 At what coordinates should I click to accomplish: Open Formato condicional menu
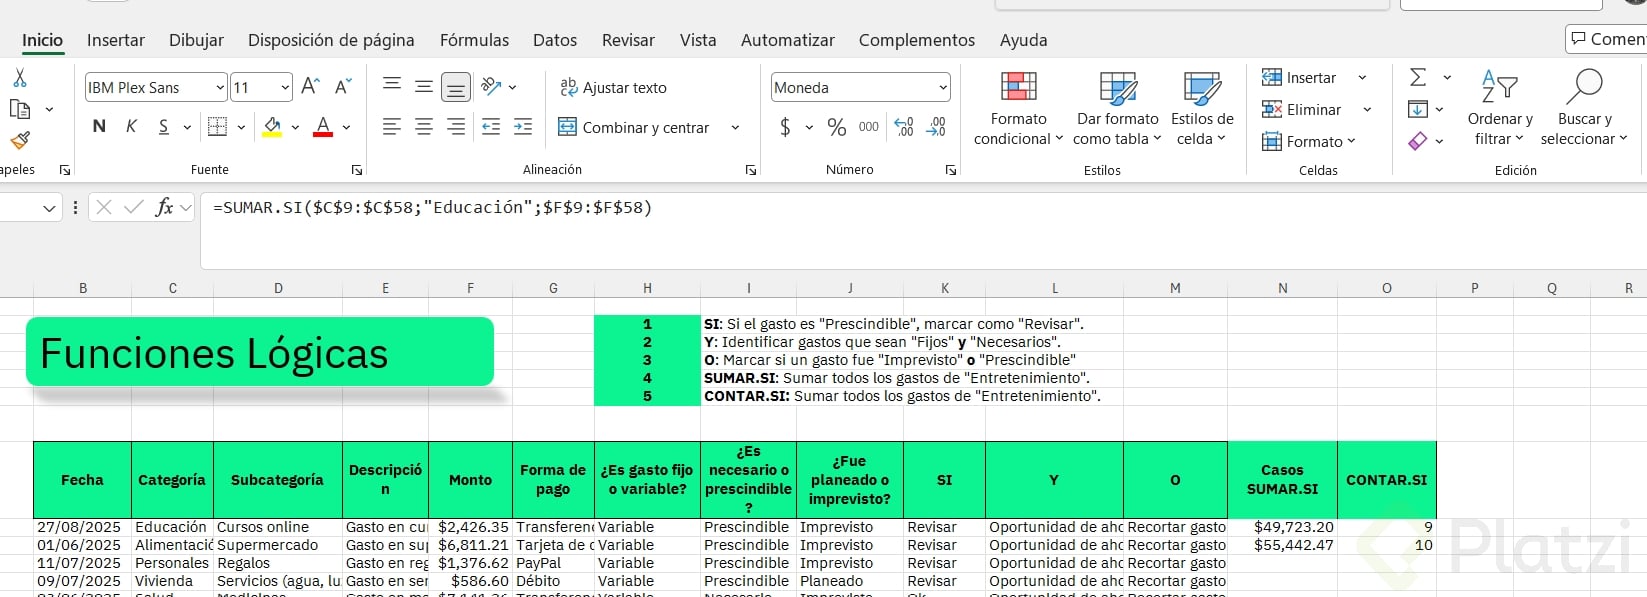(1018, 109)
